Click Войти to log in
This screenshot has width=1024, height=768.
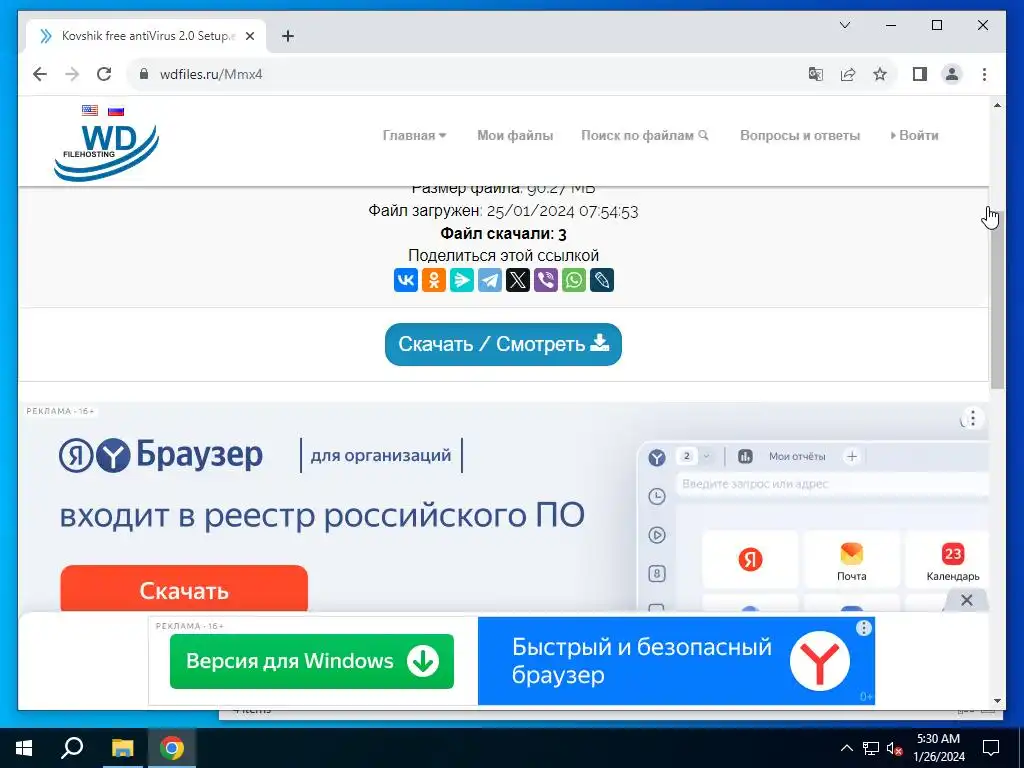click(914, 135)
